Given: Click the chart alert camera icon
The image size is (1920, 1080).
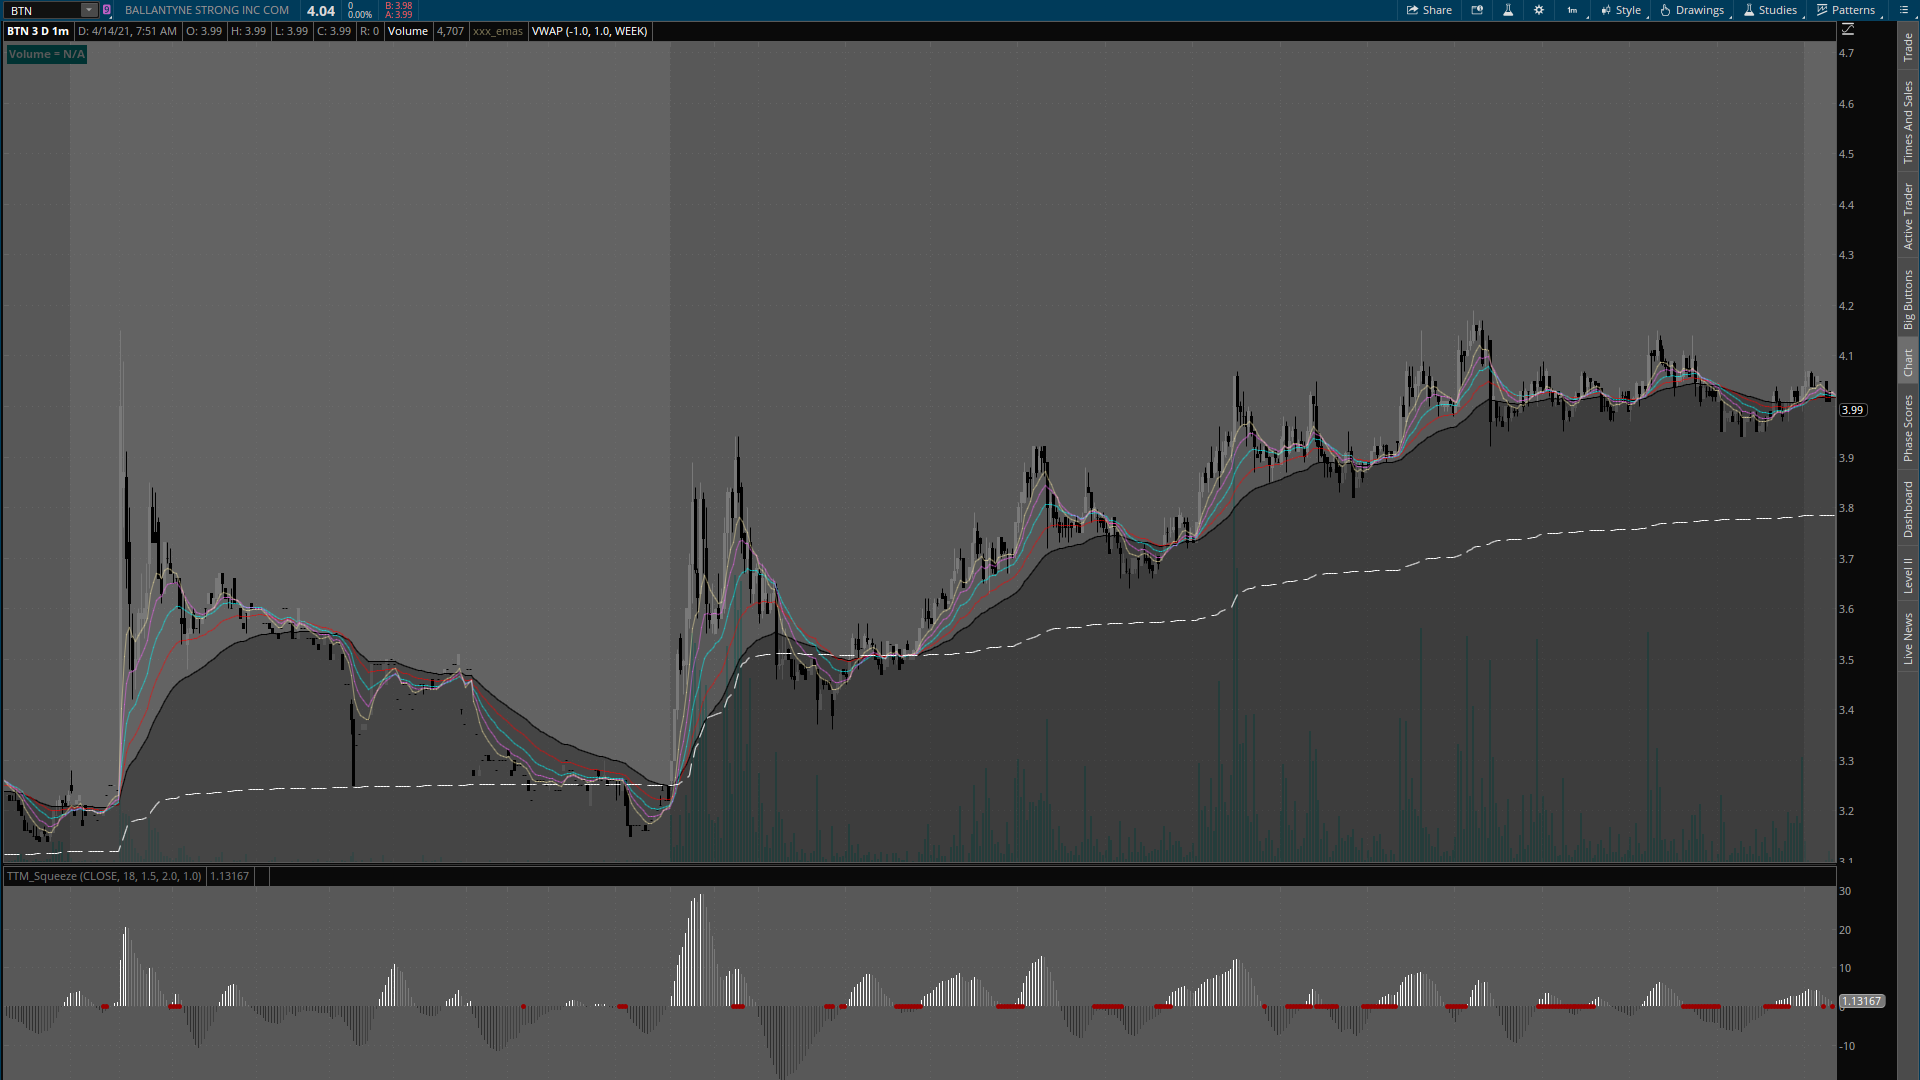Looking at the screenshot, I should click(x=1477, y=10).
